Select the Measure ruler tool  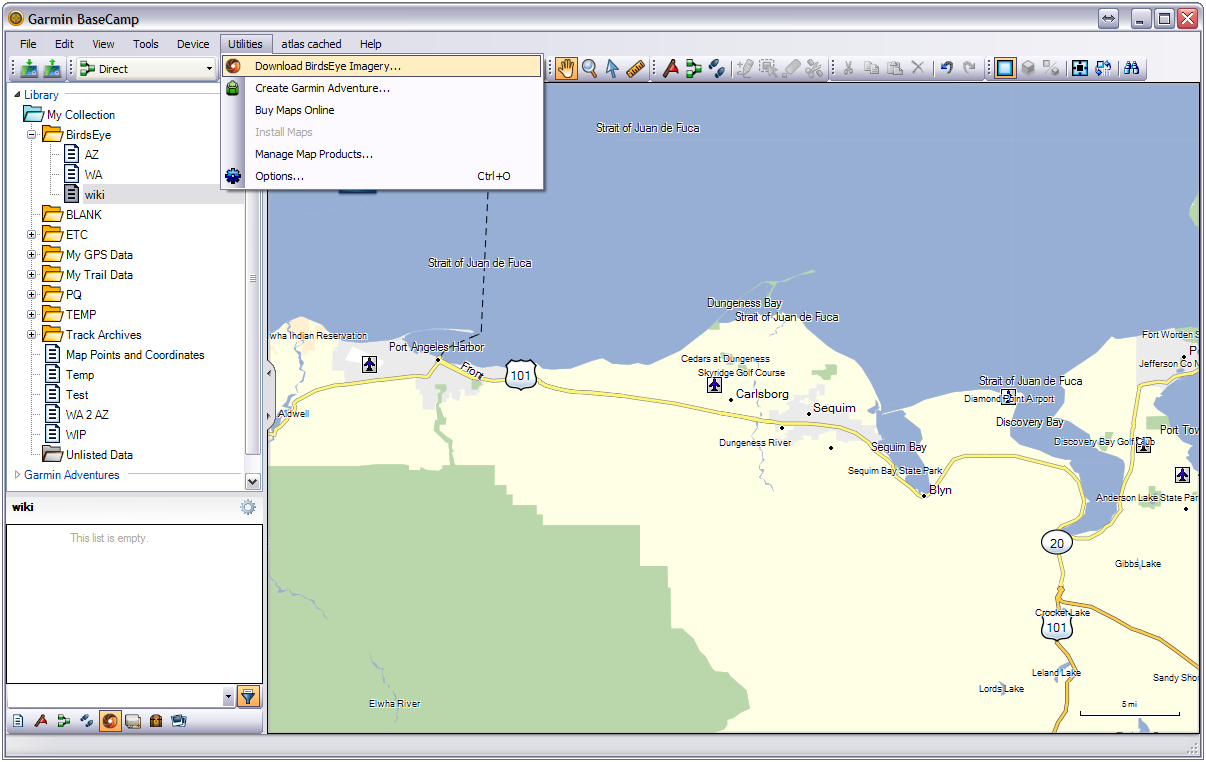tap(635, 68)
